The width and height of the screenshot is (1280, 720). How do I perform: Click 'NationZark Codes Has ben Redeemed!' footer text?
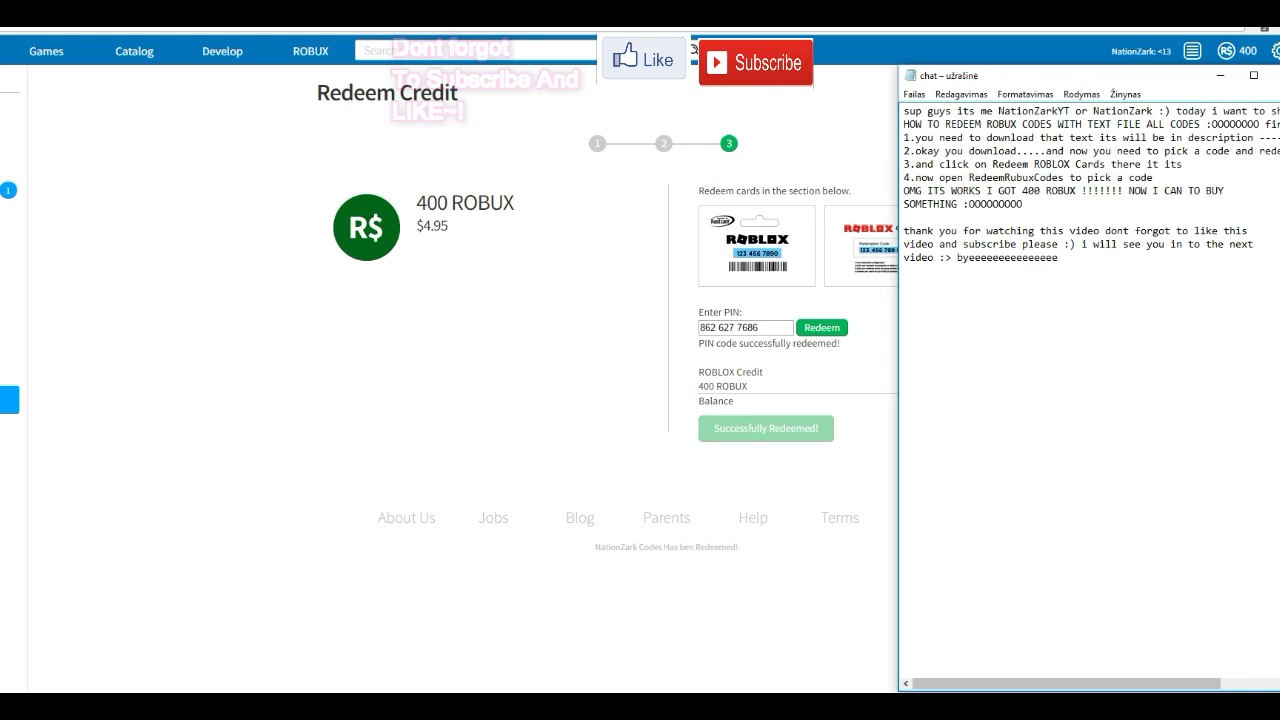click(666, 548)
